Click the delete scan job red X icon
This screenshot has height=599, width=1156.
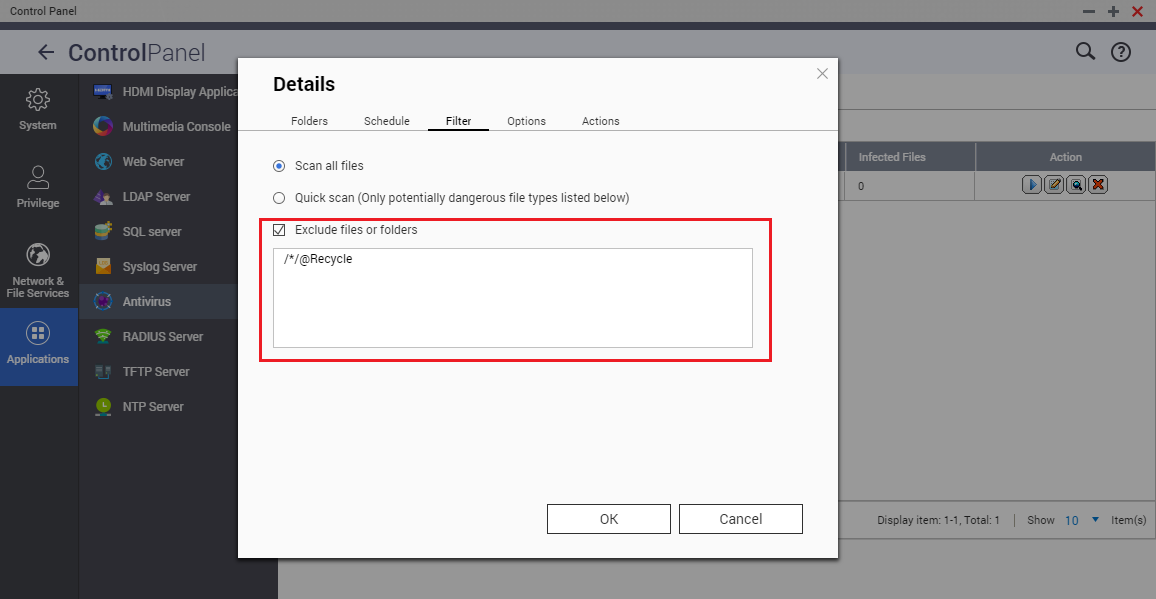[x=1098, y=185]
